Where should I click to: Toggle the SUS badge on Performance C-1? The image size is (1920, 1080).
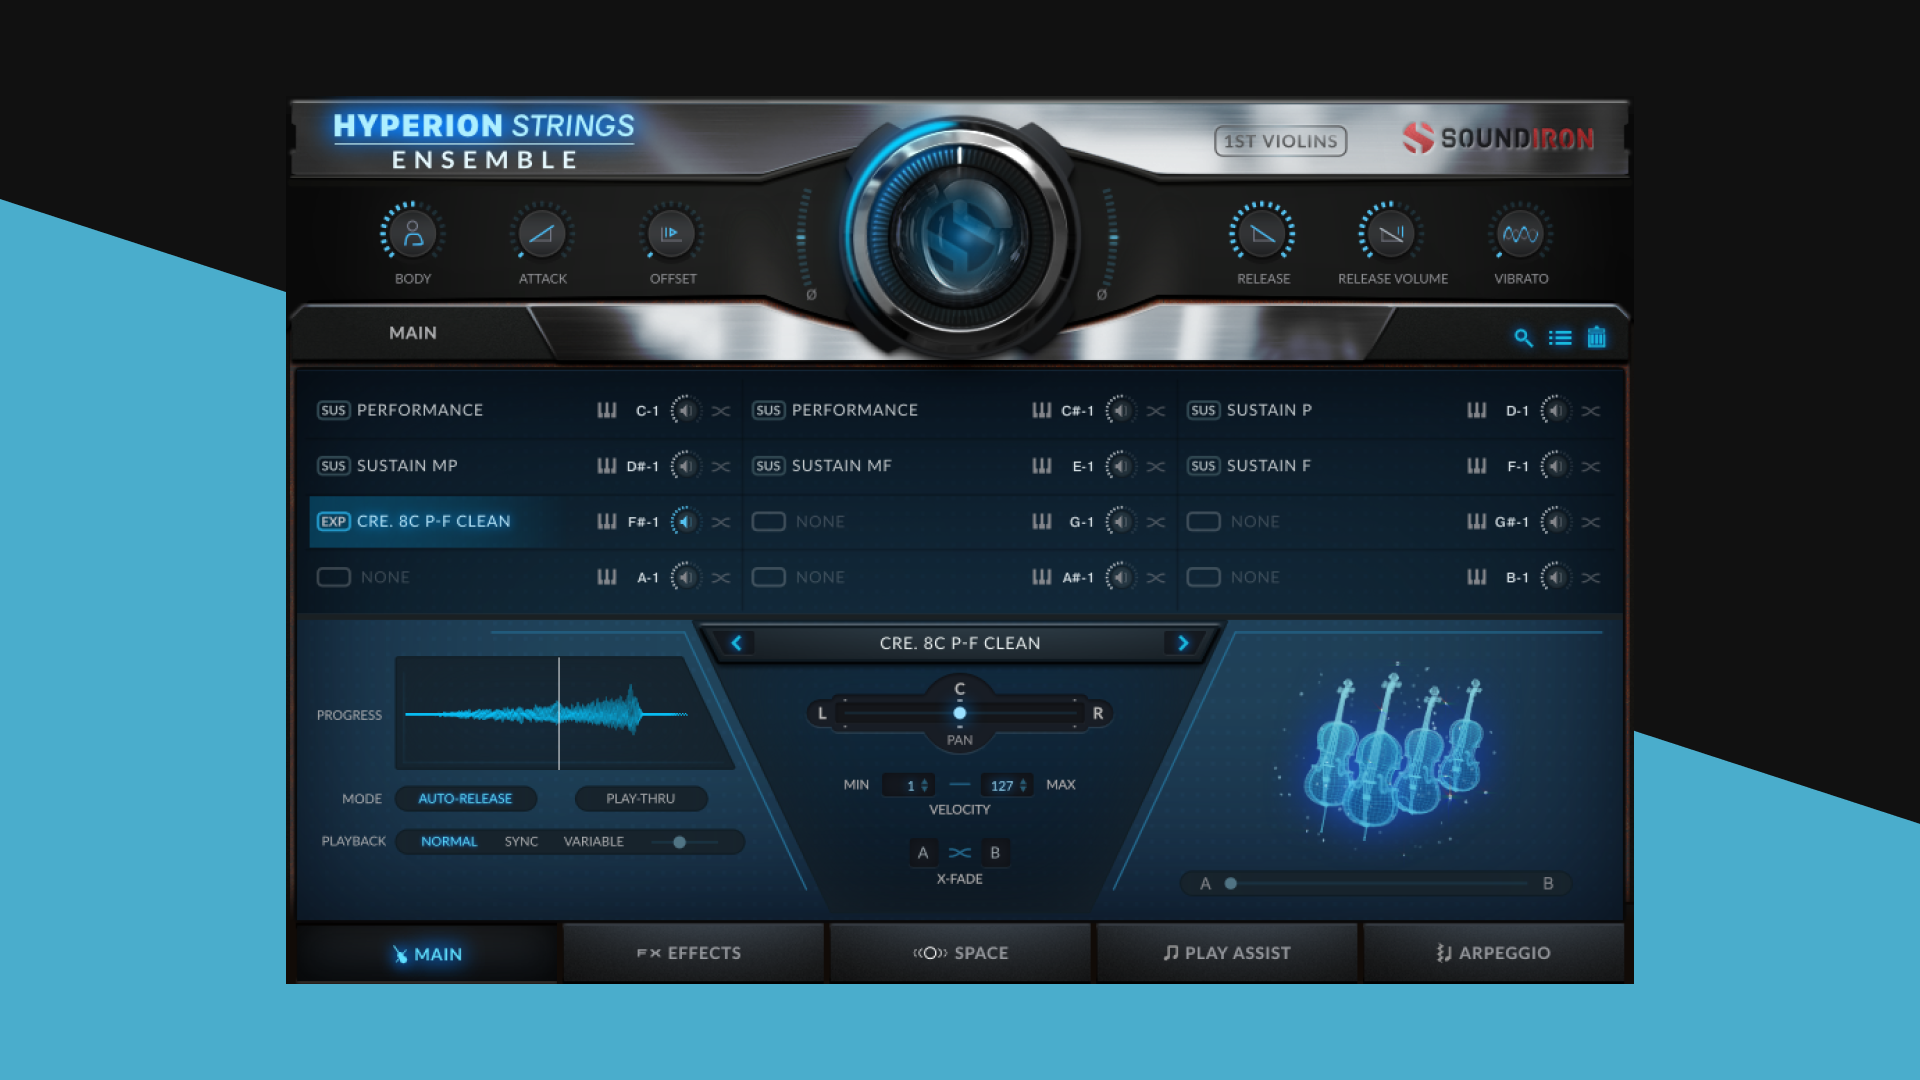pyautogui.click(x=333, y=410)
